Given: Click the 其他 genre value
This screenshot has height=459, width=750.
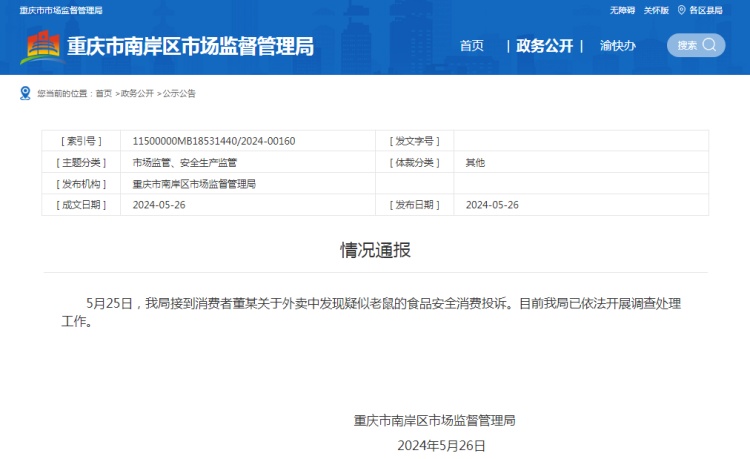Looking at the screenshot, I should coord(475,163).
